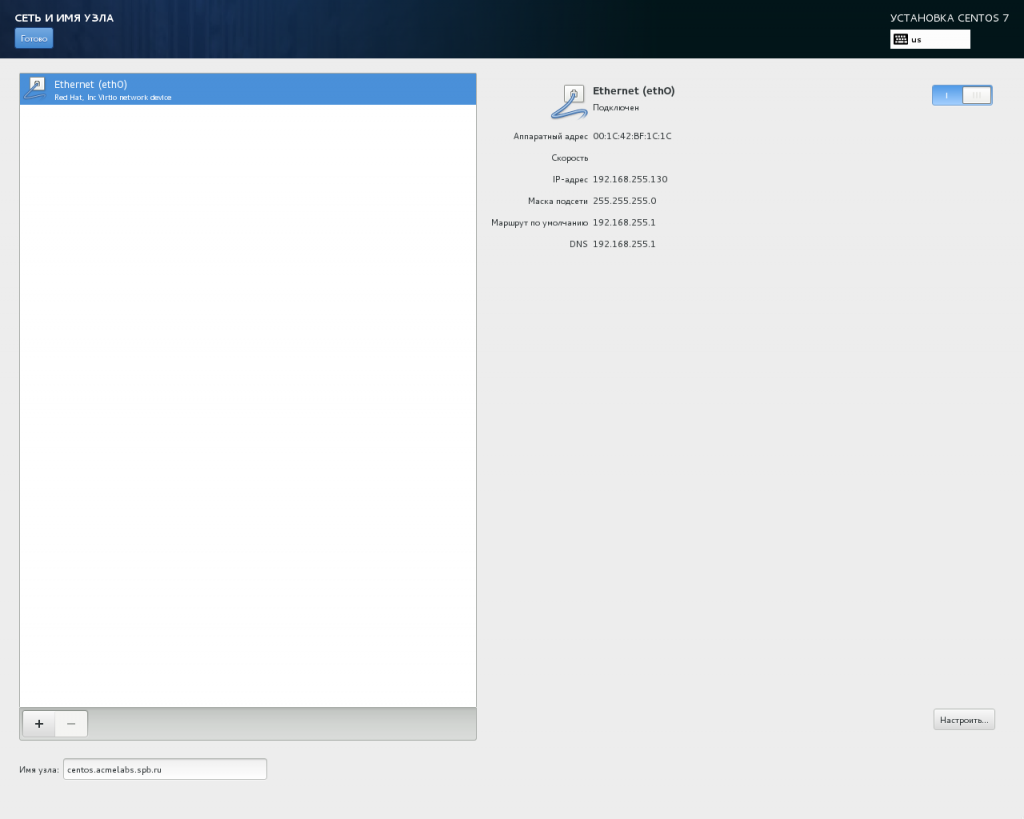1024x819 pixels.
Task: Click the DNS label in connection details
Action: coord(578,244)
